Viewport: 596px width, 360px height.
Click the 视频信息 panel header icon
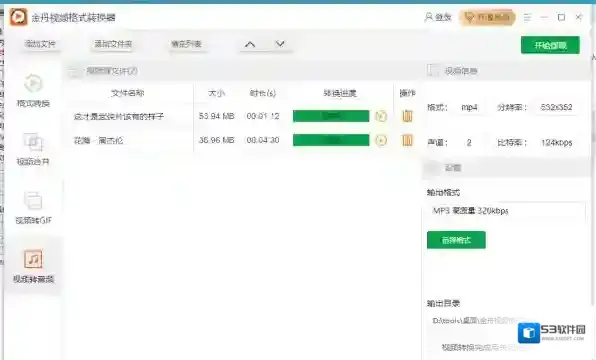point(433,70)
